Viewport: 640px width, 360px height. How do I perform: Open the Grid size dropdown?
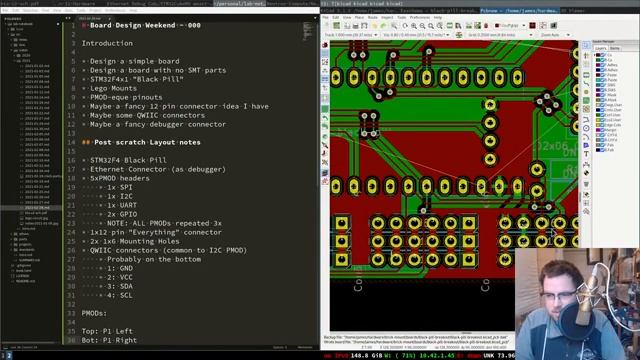point(500,35)
